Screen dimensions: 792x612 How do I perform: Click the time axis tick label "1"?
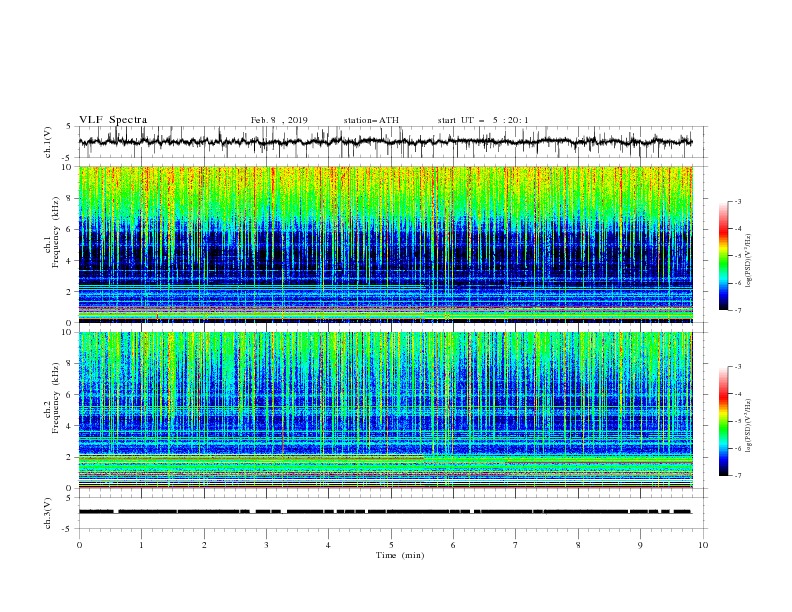pos(141,545)
